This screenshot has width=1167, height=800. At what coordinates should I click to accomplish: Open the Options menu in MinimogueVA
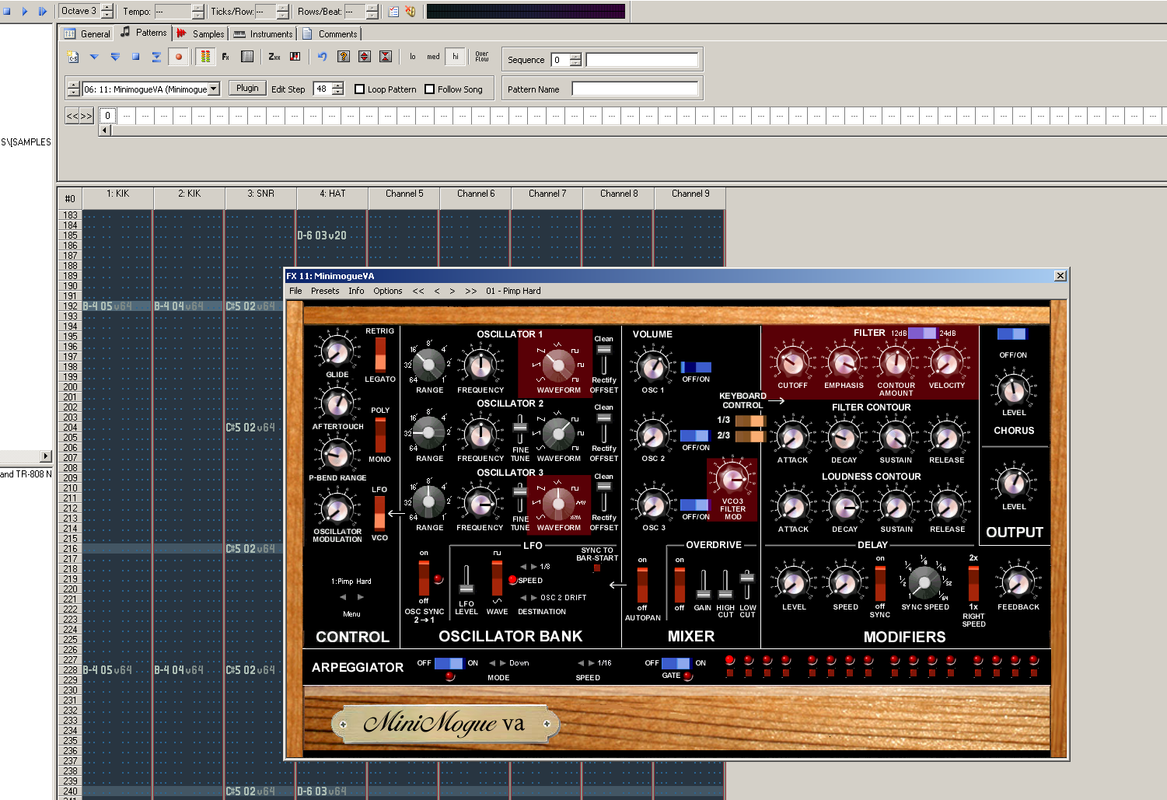[388, 291]
